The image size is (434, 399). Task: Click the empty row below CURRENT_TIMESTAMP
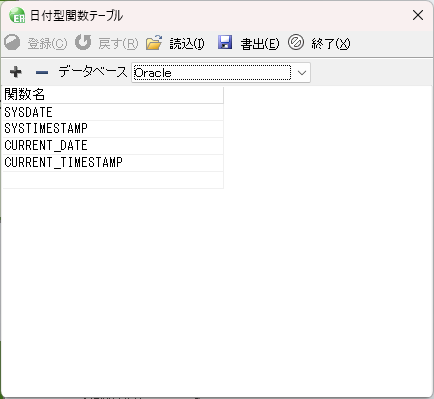(113, 180)
